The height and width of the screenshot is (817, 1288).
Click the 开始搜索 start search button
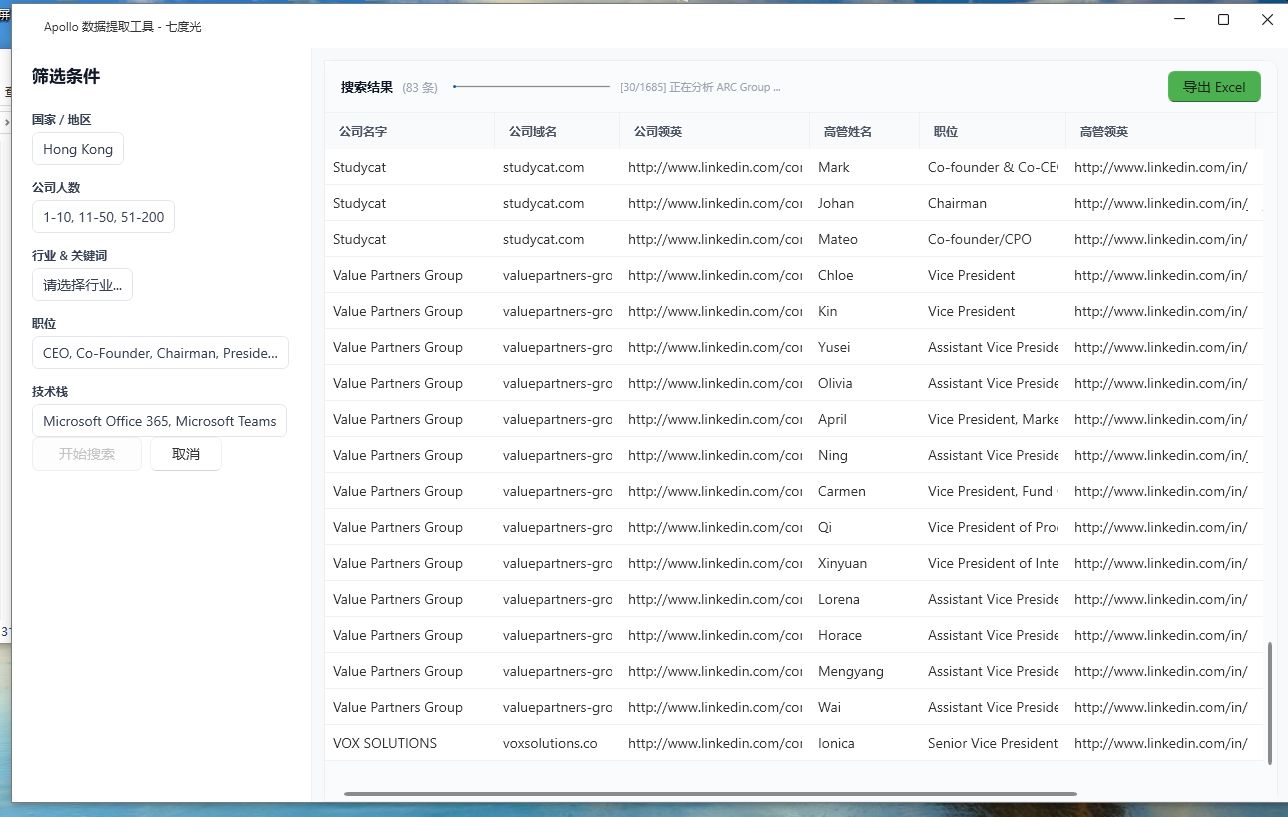[87, 454]
